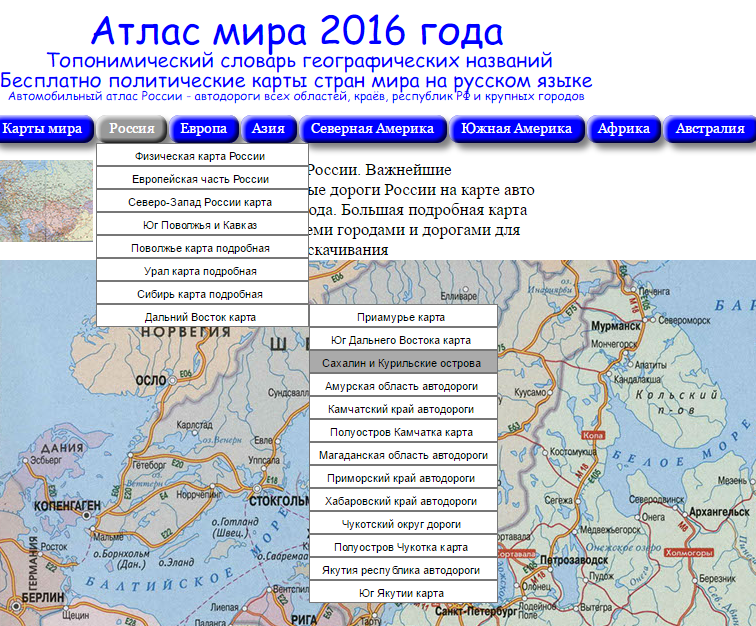Choose Европейская часть России entry
The height and width of the screenshot is (626, 756).
click(202, 179)
